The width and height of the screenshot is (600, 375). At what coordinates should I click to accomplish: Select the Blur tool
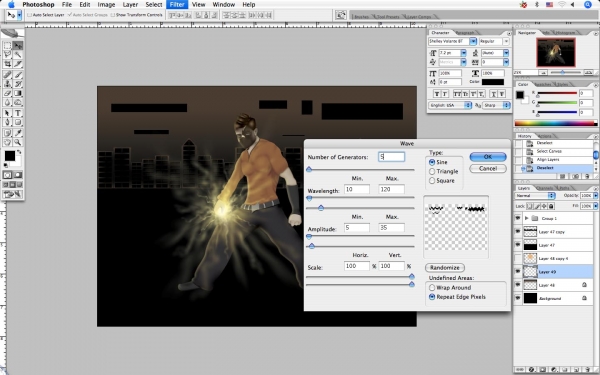click(7, 102)
